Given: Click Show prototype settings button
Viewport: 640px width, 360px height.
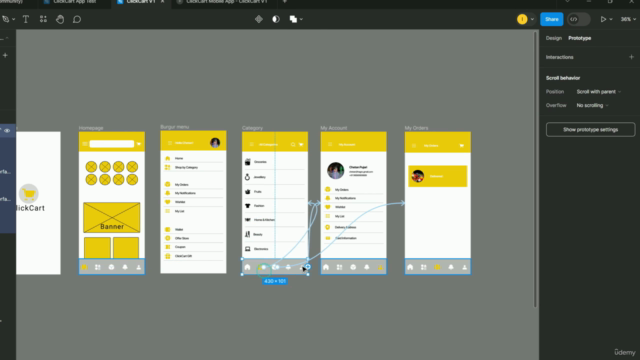Looking at the screenshot, I should (590, 129).
